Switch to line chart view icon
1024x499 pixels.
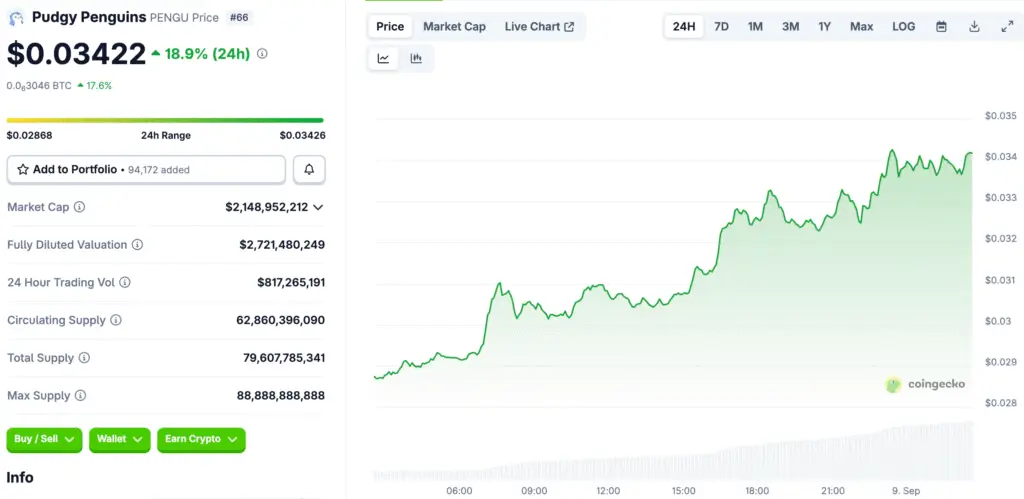click(383, 59)
